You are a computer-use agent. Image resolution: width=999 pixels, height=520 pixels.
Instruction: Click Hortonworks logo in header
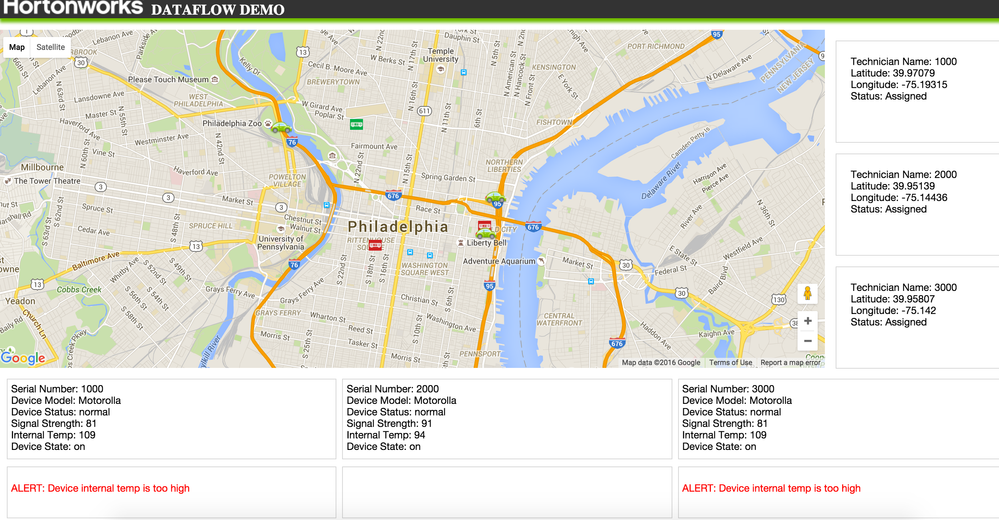coord(73,8)
